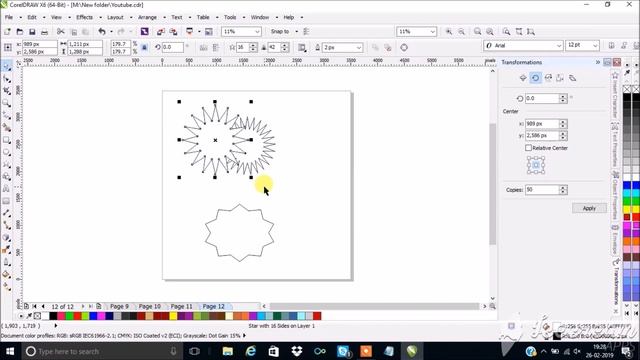This screenshot has width=640, height=360.
Task: Click the eyedropper icon beside the document palette
Action: 29,316
